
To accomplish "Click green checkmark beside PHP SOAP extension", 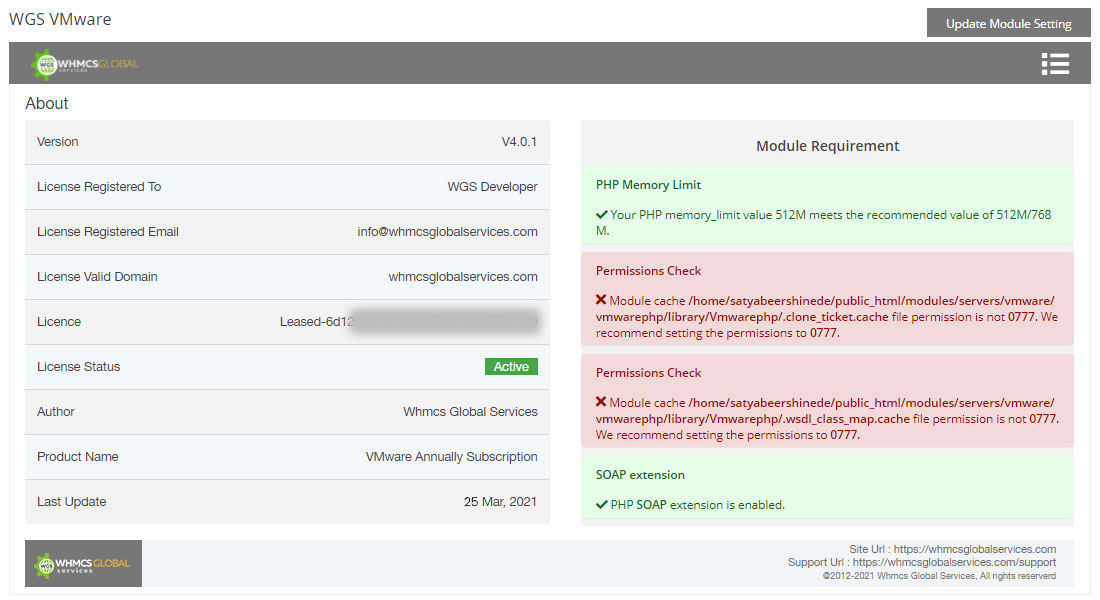I will (x=601, y=505).
